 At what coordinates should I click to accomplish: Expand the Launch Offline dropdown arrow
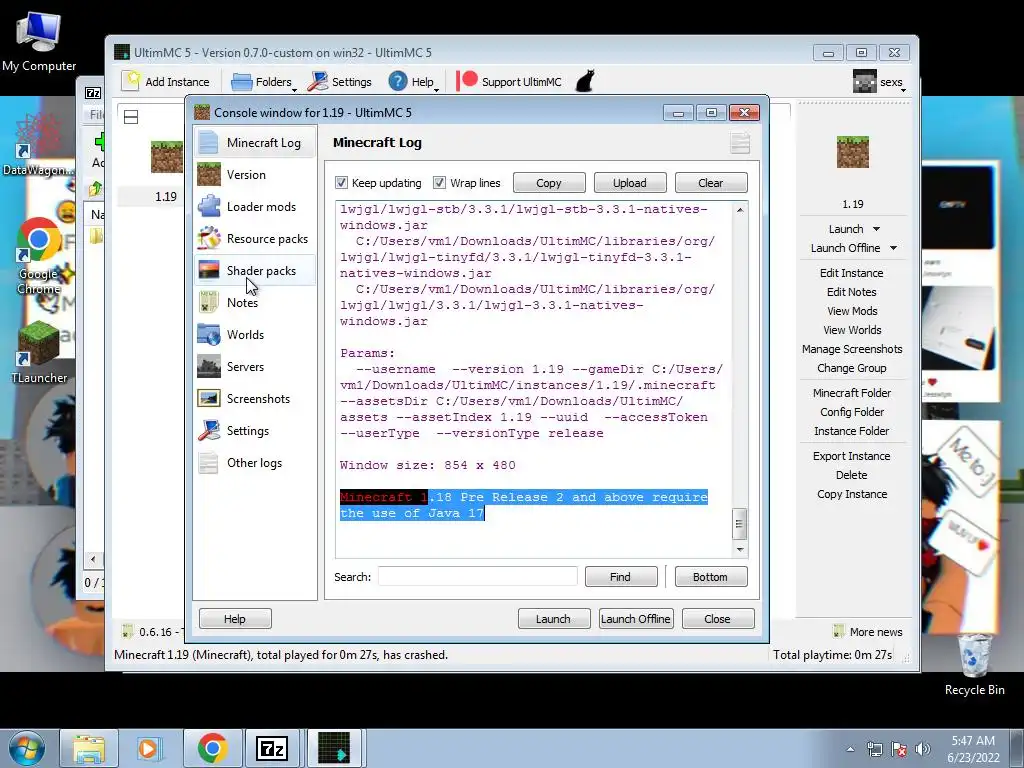pos(893,248)
